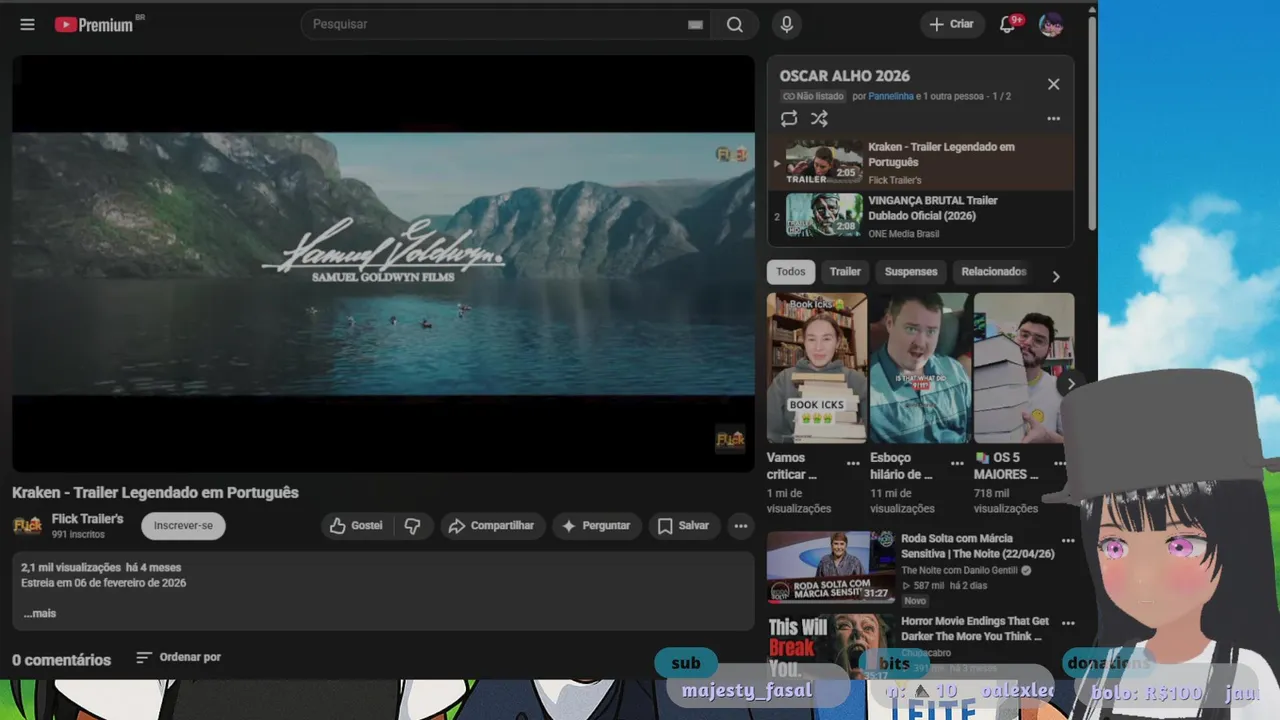Toggle playlist shuffle
This screenshot has width=1280, height=720.
[x=819, y=118]
